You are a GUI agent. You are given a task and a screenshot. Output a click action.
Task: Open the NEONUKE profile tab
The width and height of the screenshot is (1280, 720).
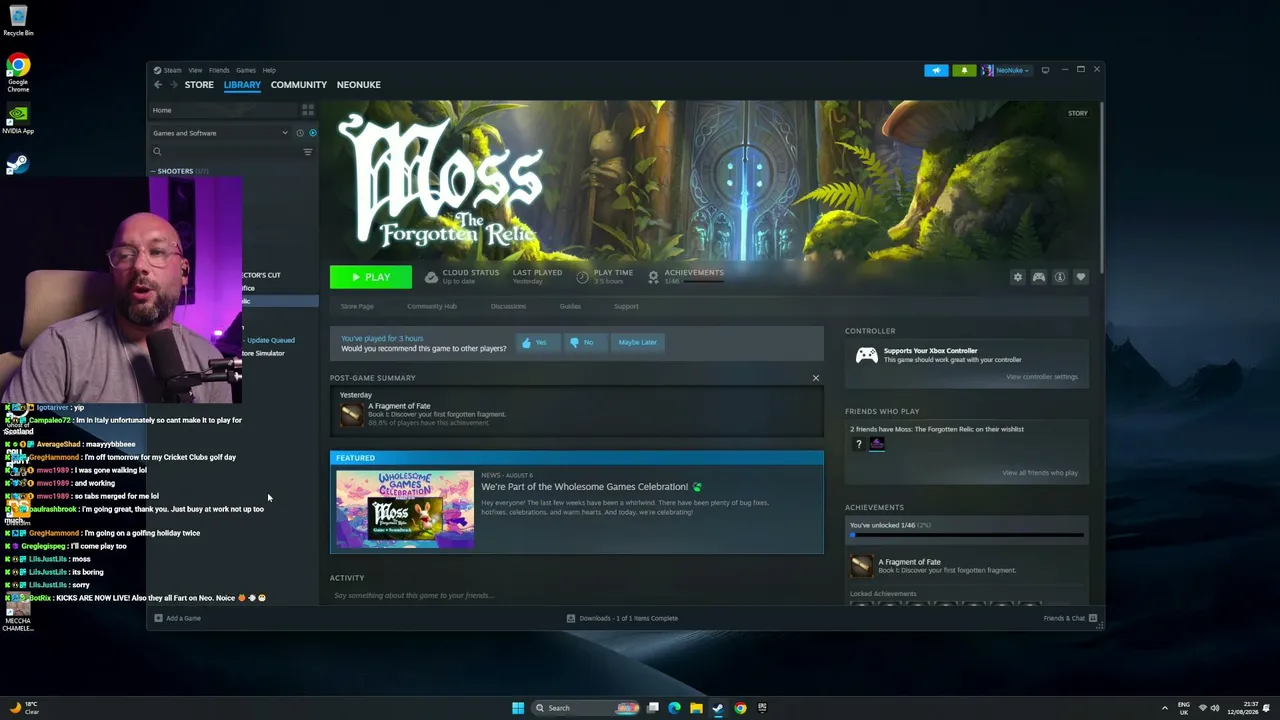click(x=358, y=85)
